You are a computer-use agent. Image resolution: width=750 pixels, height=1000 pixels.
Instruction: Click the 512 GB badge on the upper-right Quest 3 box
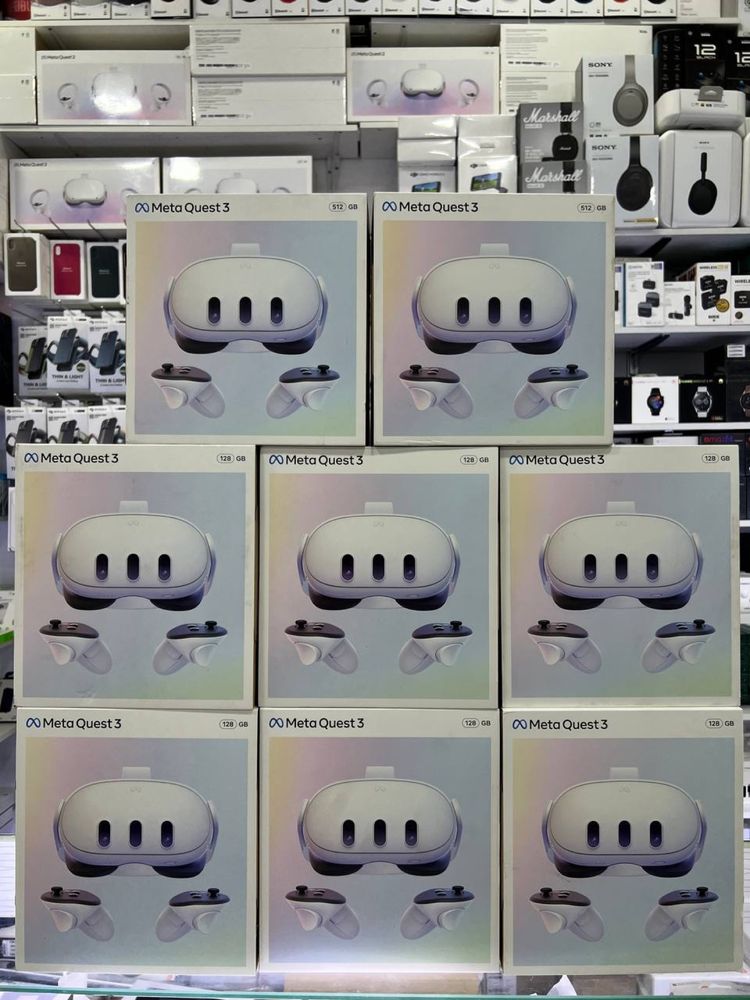pos(592,207)
